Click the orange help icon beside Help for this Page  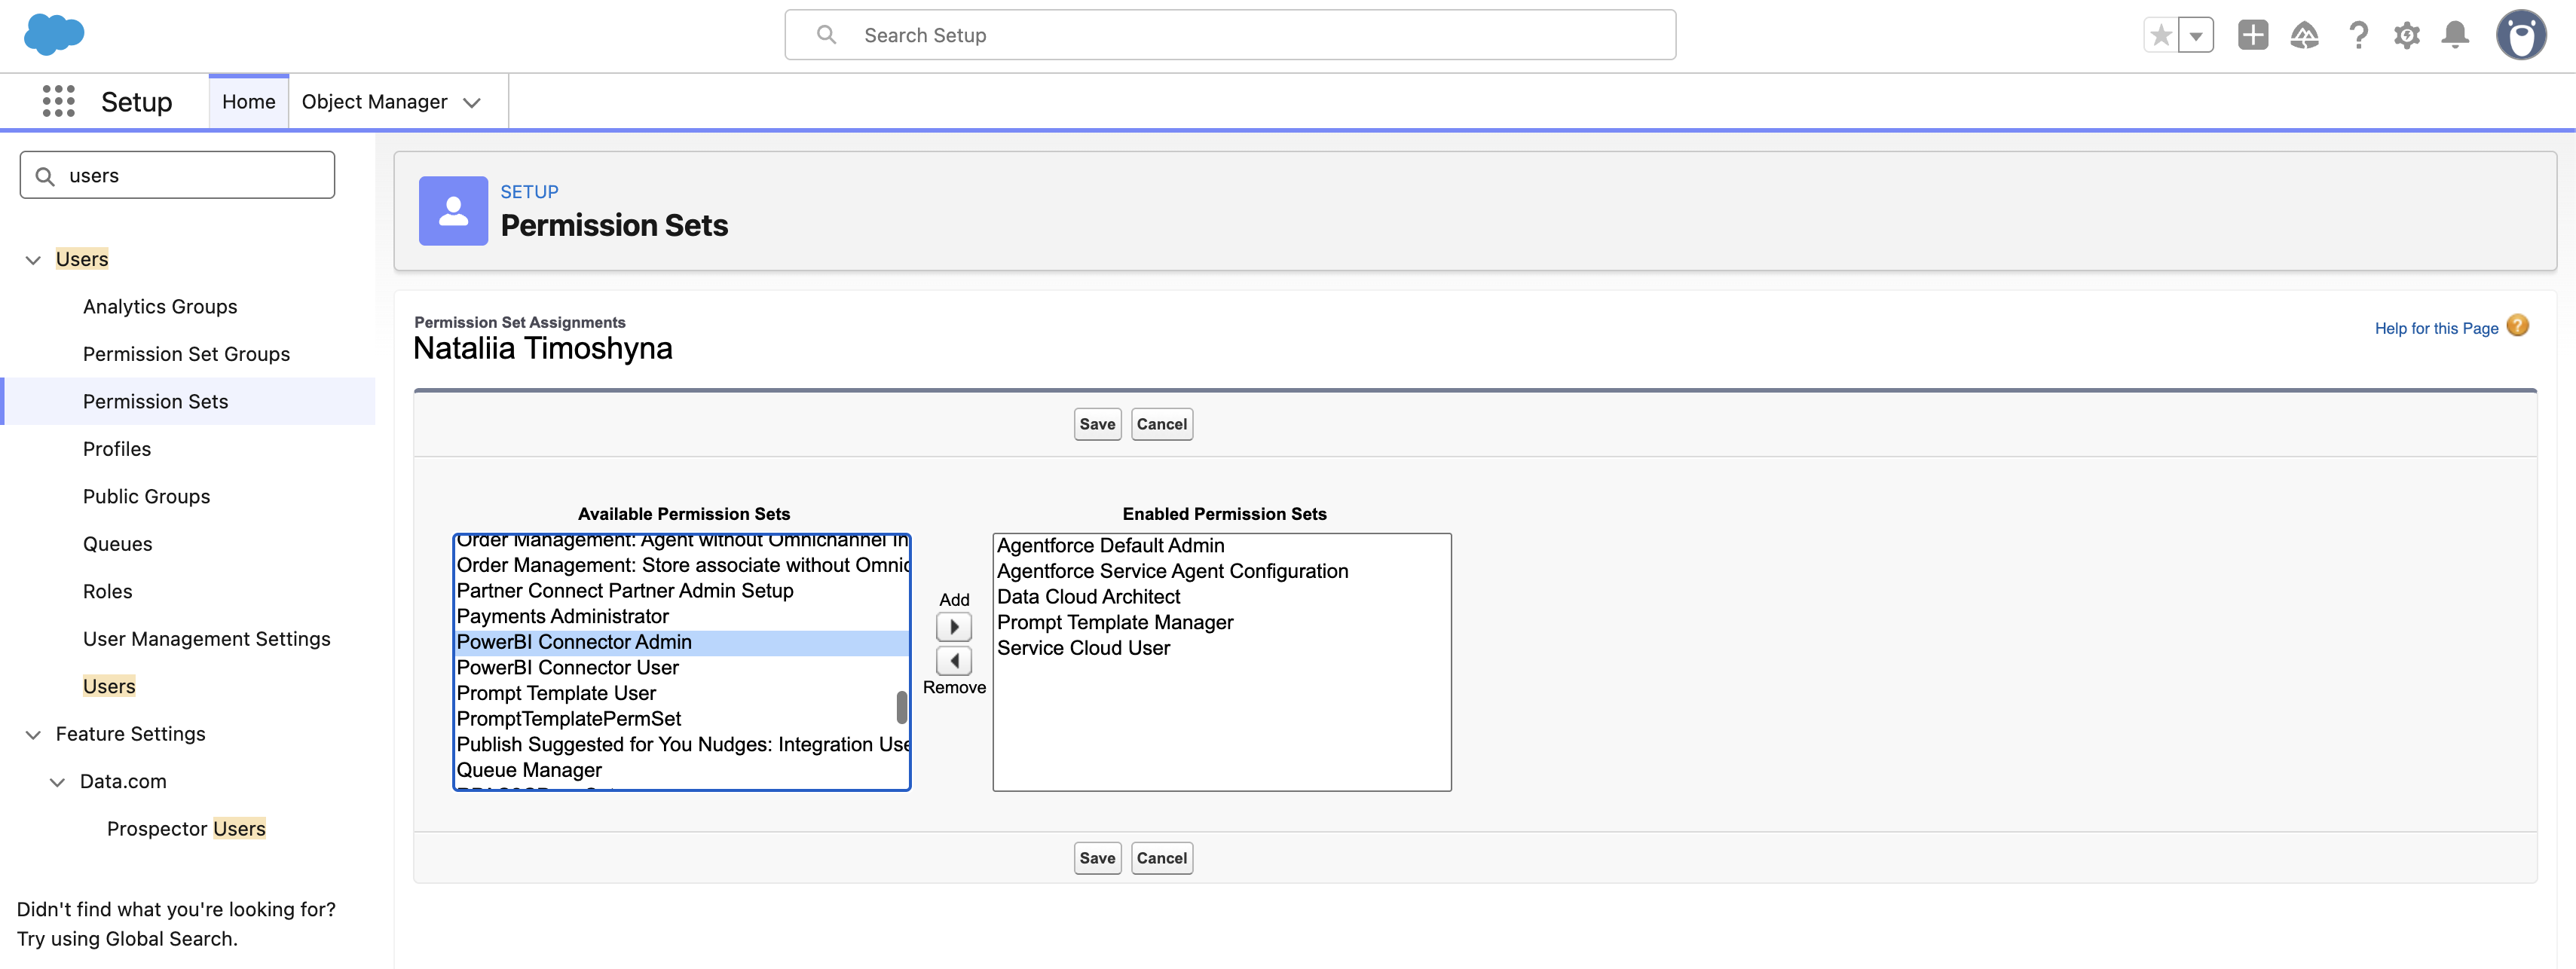click(2517, 326)
